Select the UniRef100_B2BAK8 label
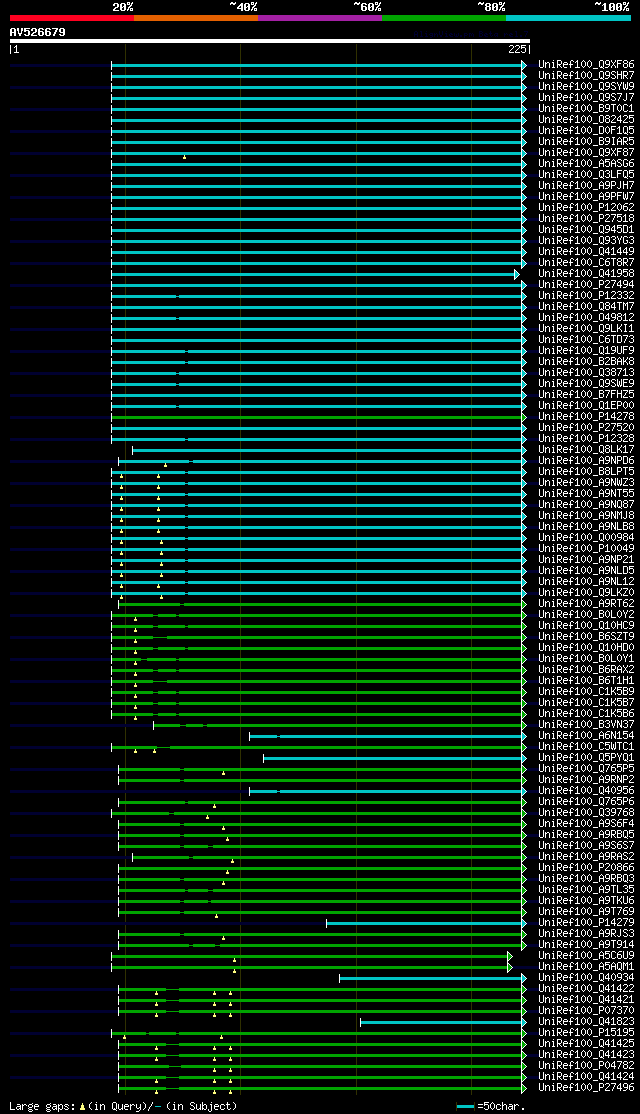The width and height of the screenshot is (640, 1114). 586,362
